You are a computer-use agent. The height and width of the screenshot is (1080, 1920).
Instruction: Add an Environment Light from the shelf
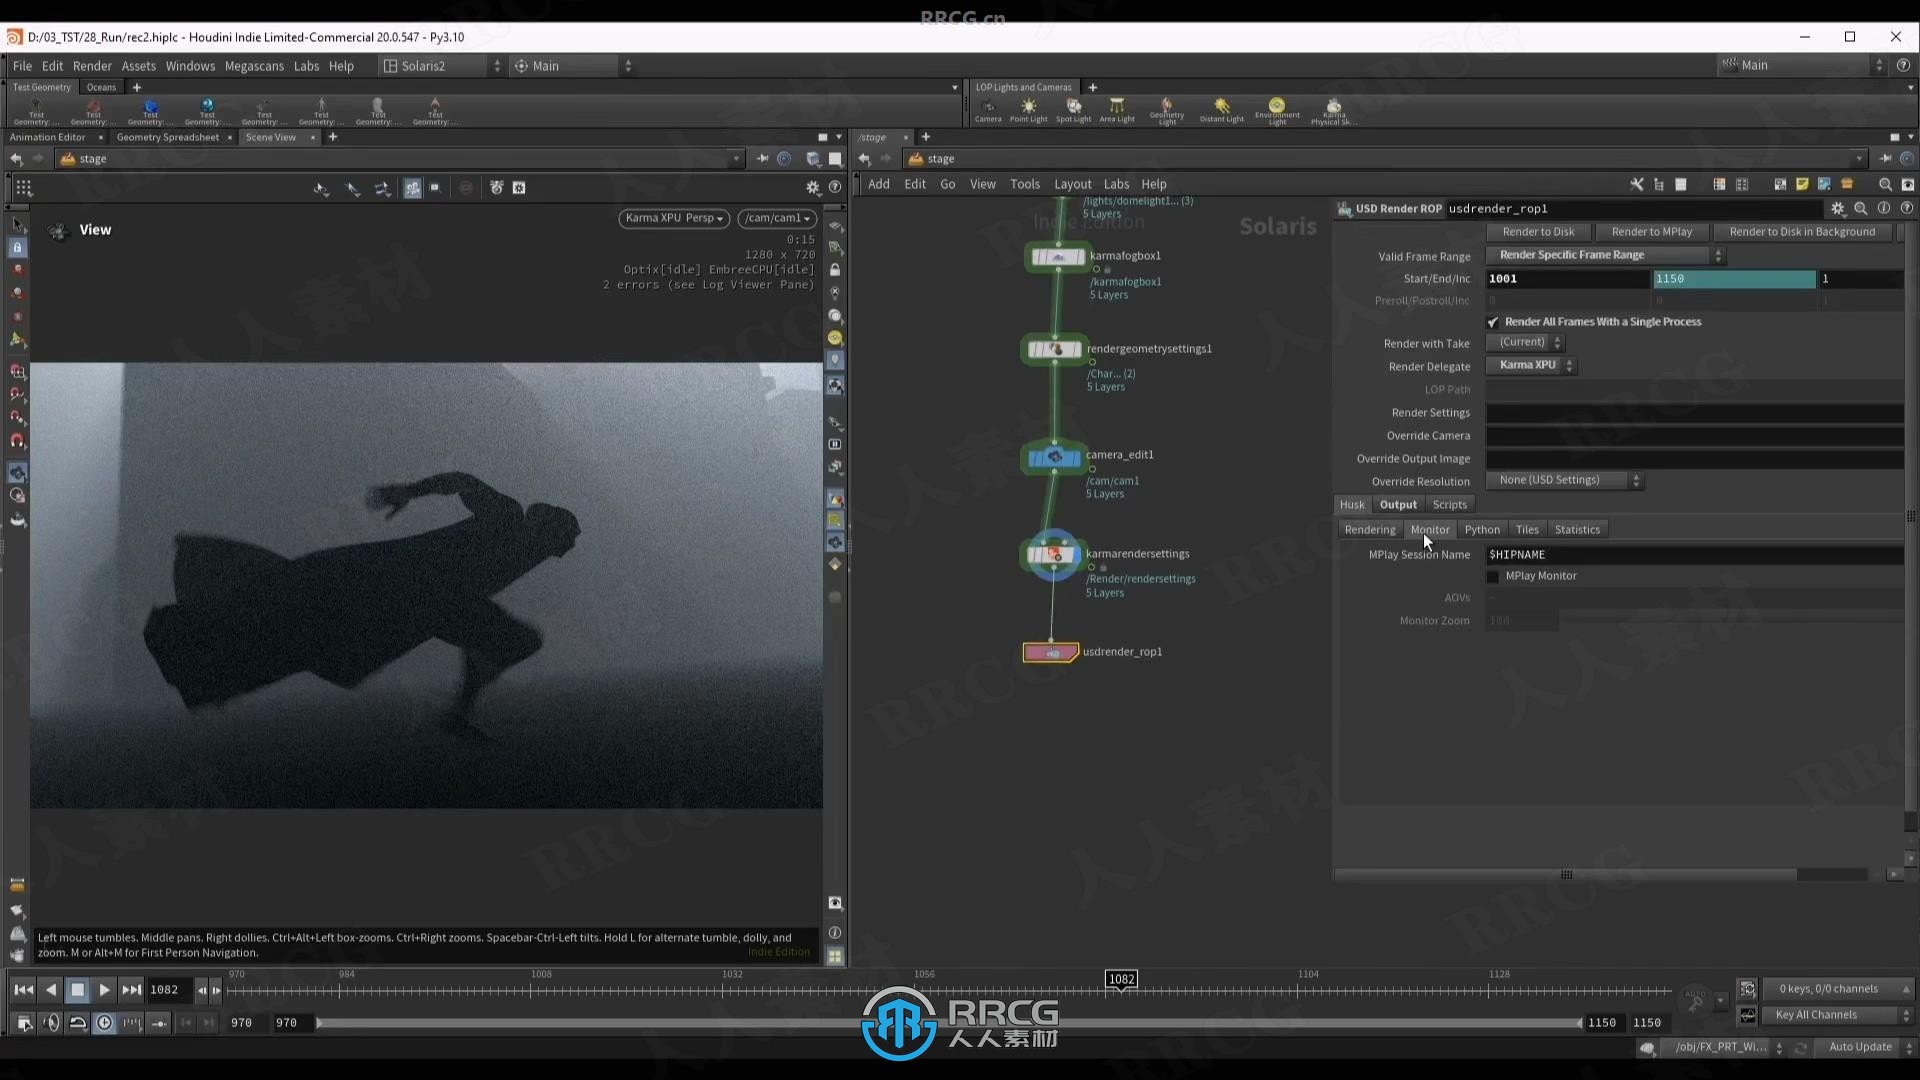(1277, 110)
